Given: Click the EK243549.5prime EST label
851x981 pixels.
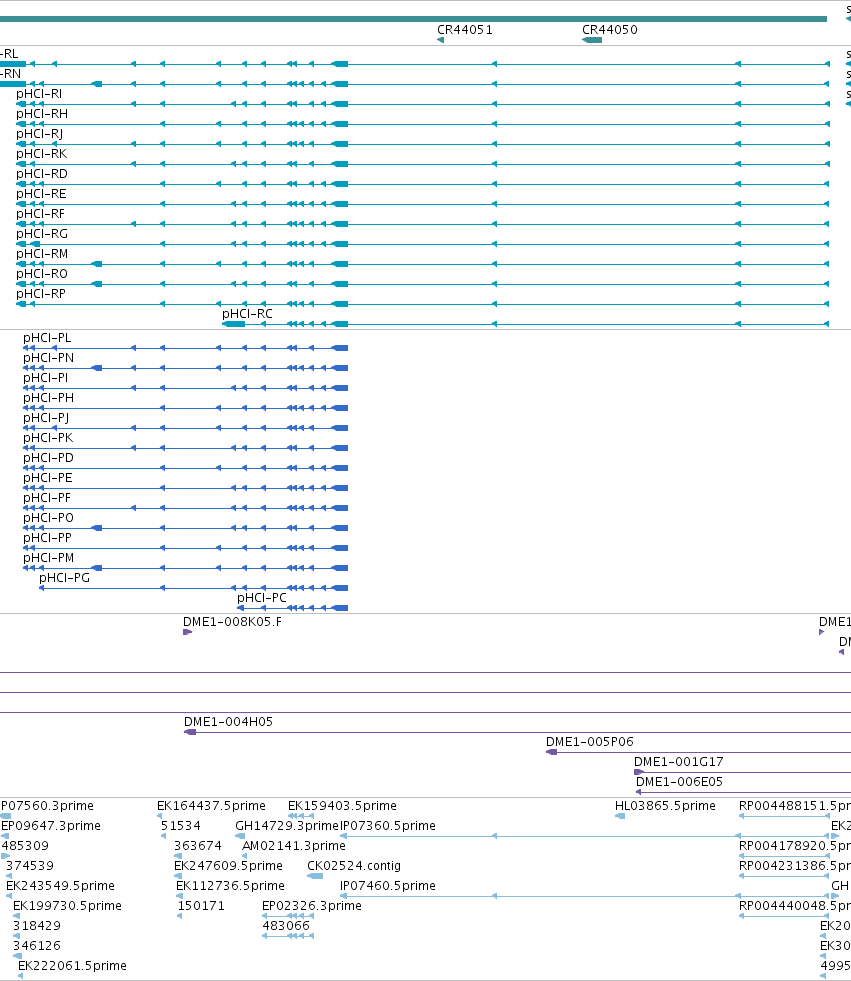Looking at the screenshot, I should (61, 886).
